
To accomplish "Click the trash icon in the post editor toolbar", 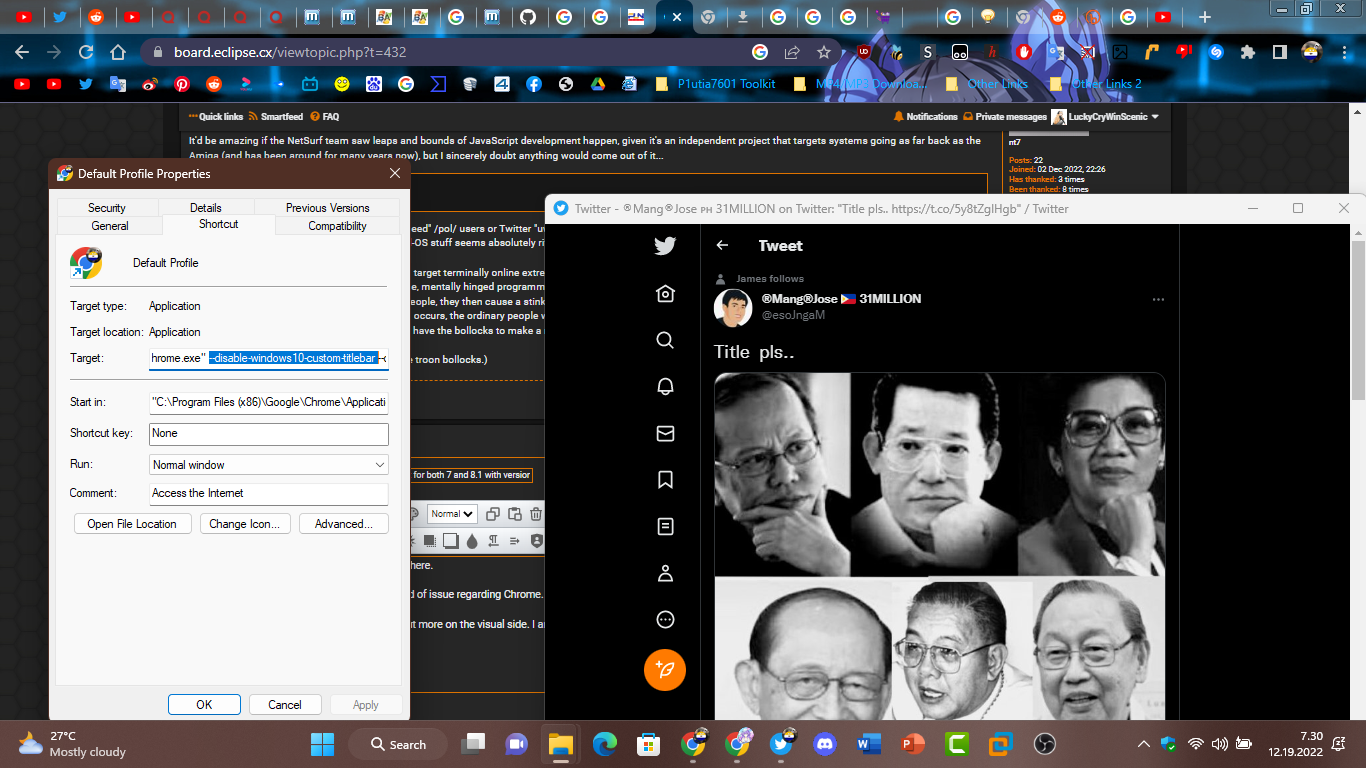I will [x=536, y=514].
